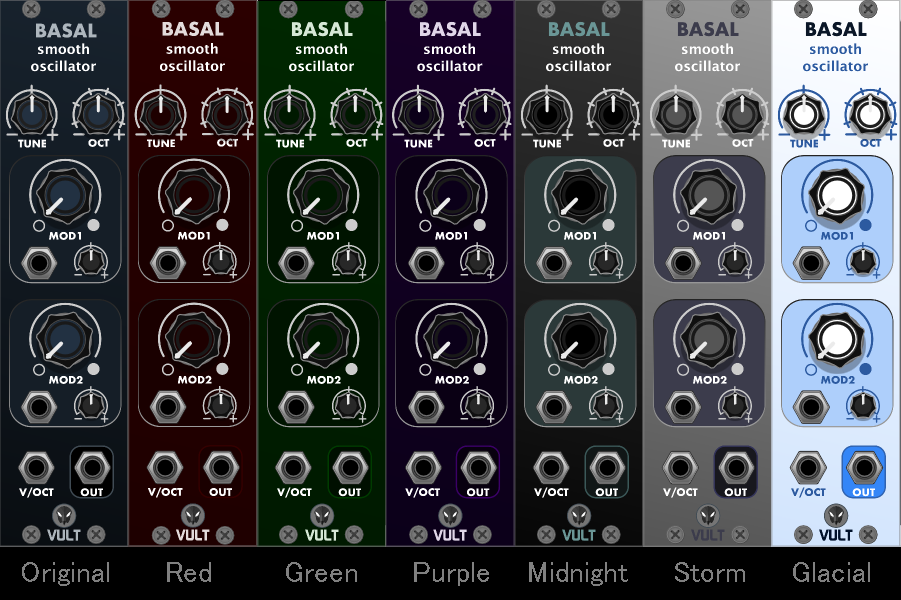Click the OCT knob on Green module
This screenshot has height=600, width=901.
pyautogui.click(x=356, y=113)
